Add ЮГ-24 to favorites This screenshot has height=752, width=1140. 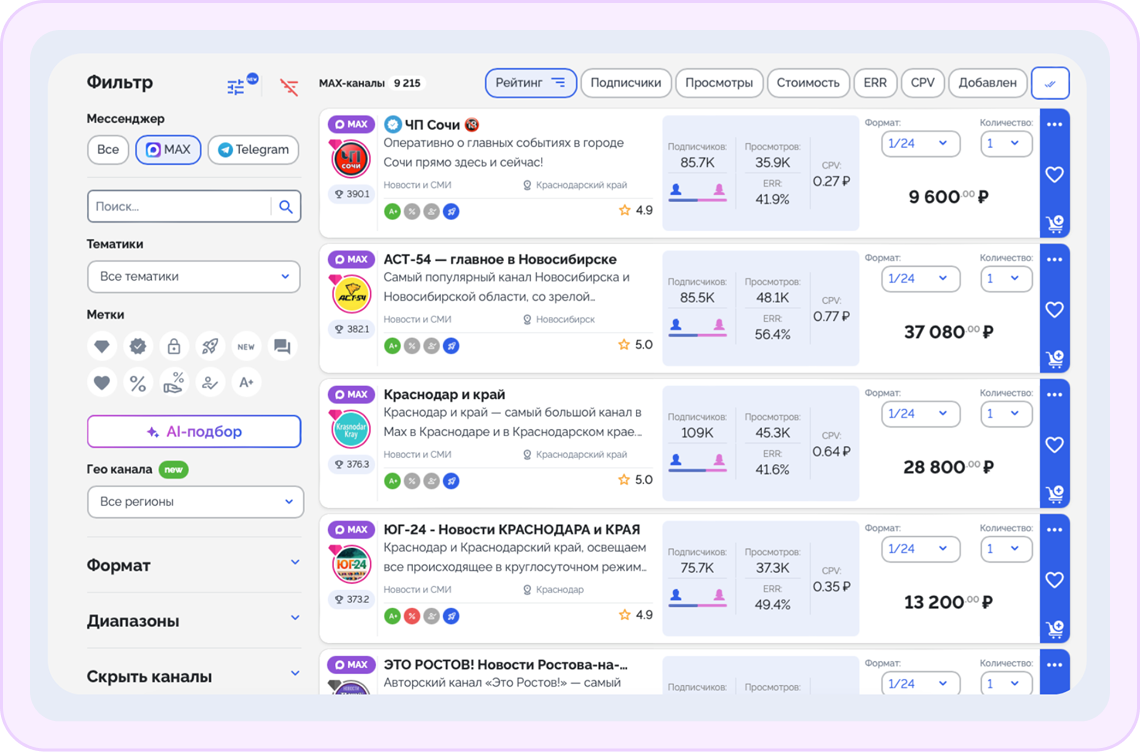coord(1054,580)
